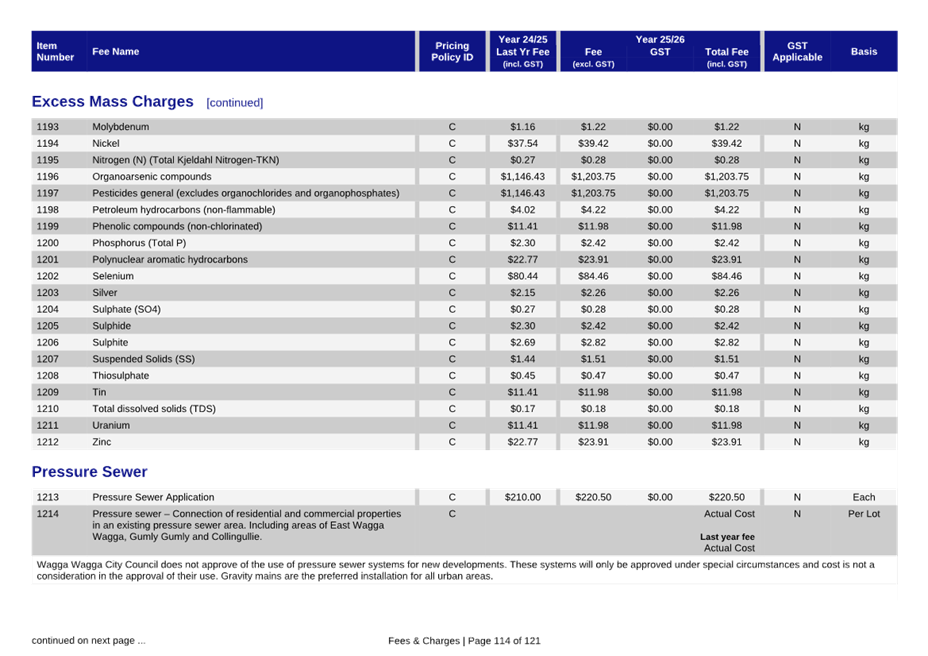Click Suspended Solids last year fee $1.44
This screenshot has height=656, width=928.
[523, 359]
